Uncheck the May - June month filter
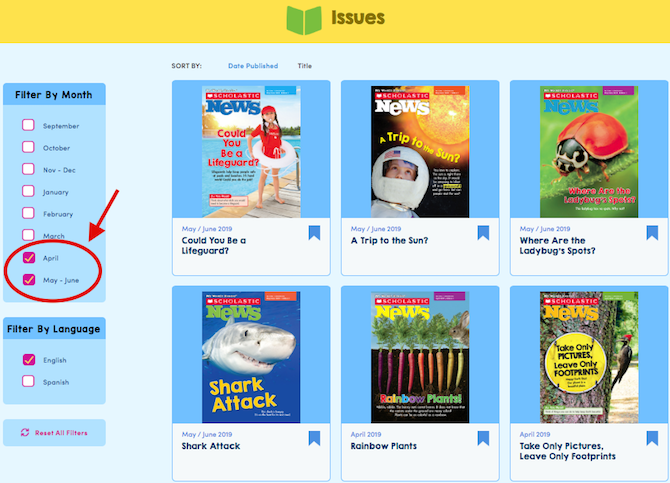This screenshot has height=483, width=670. (29, 280)
